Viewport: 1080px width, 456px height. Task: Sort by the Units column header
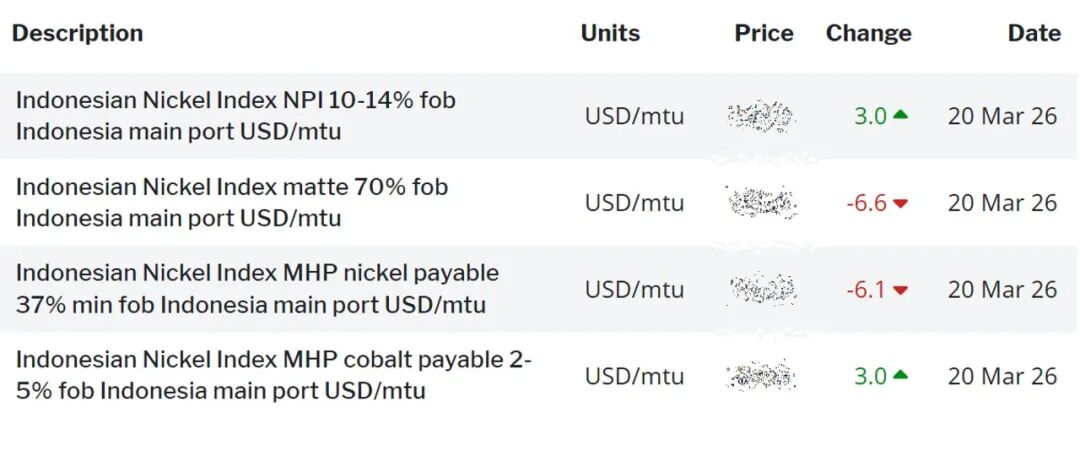[x=610, y=33]
